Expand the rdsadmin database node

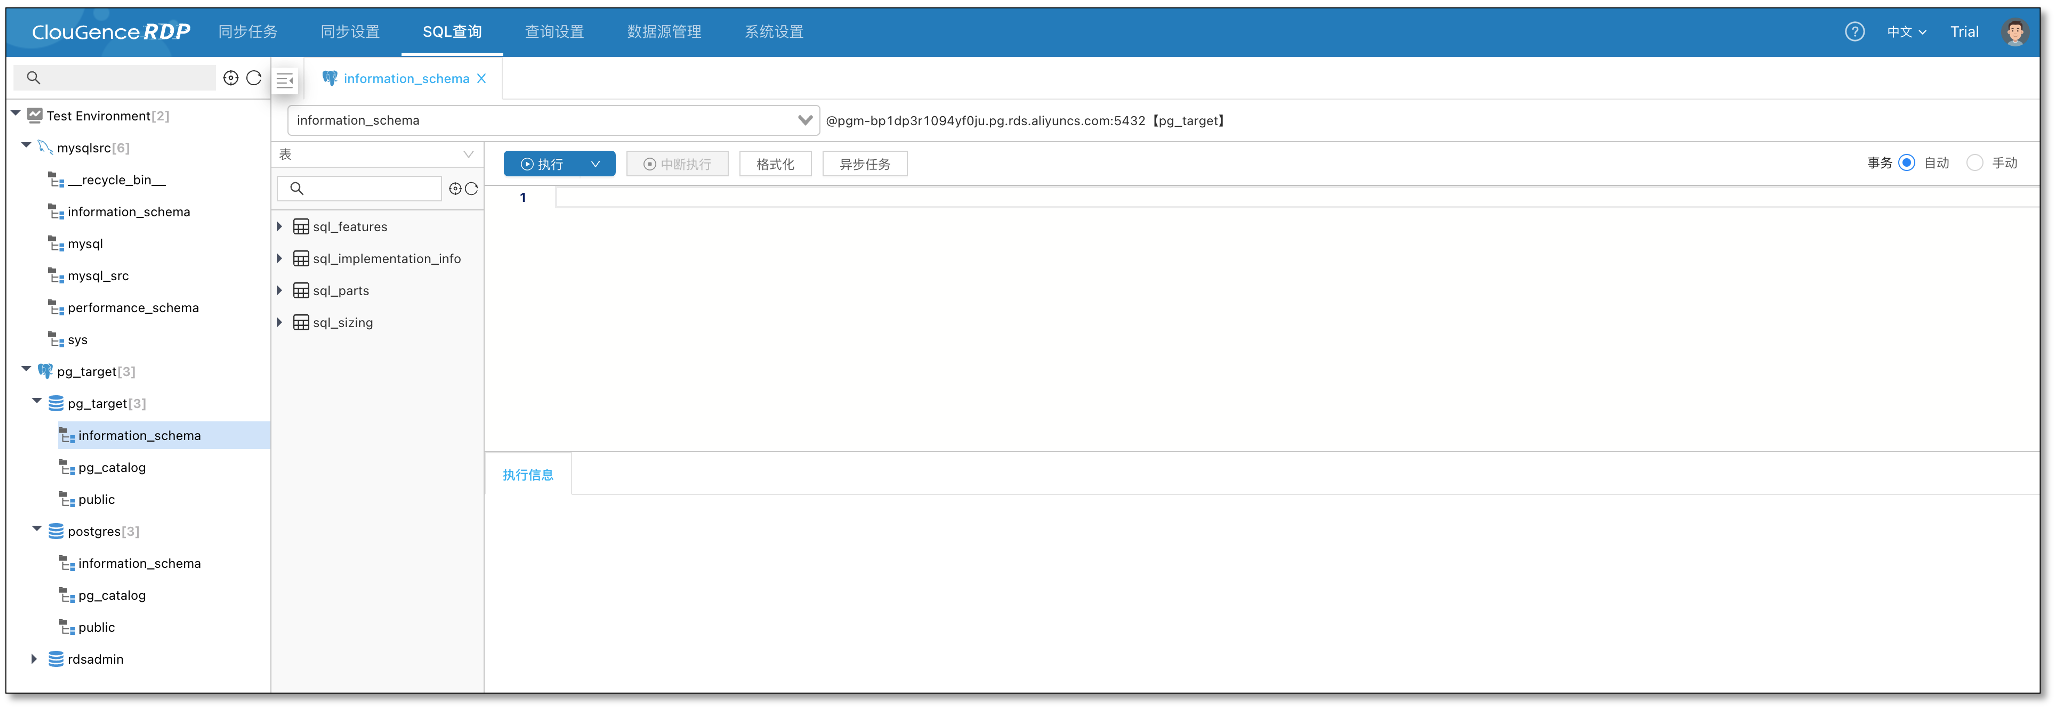click(34, 659)
